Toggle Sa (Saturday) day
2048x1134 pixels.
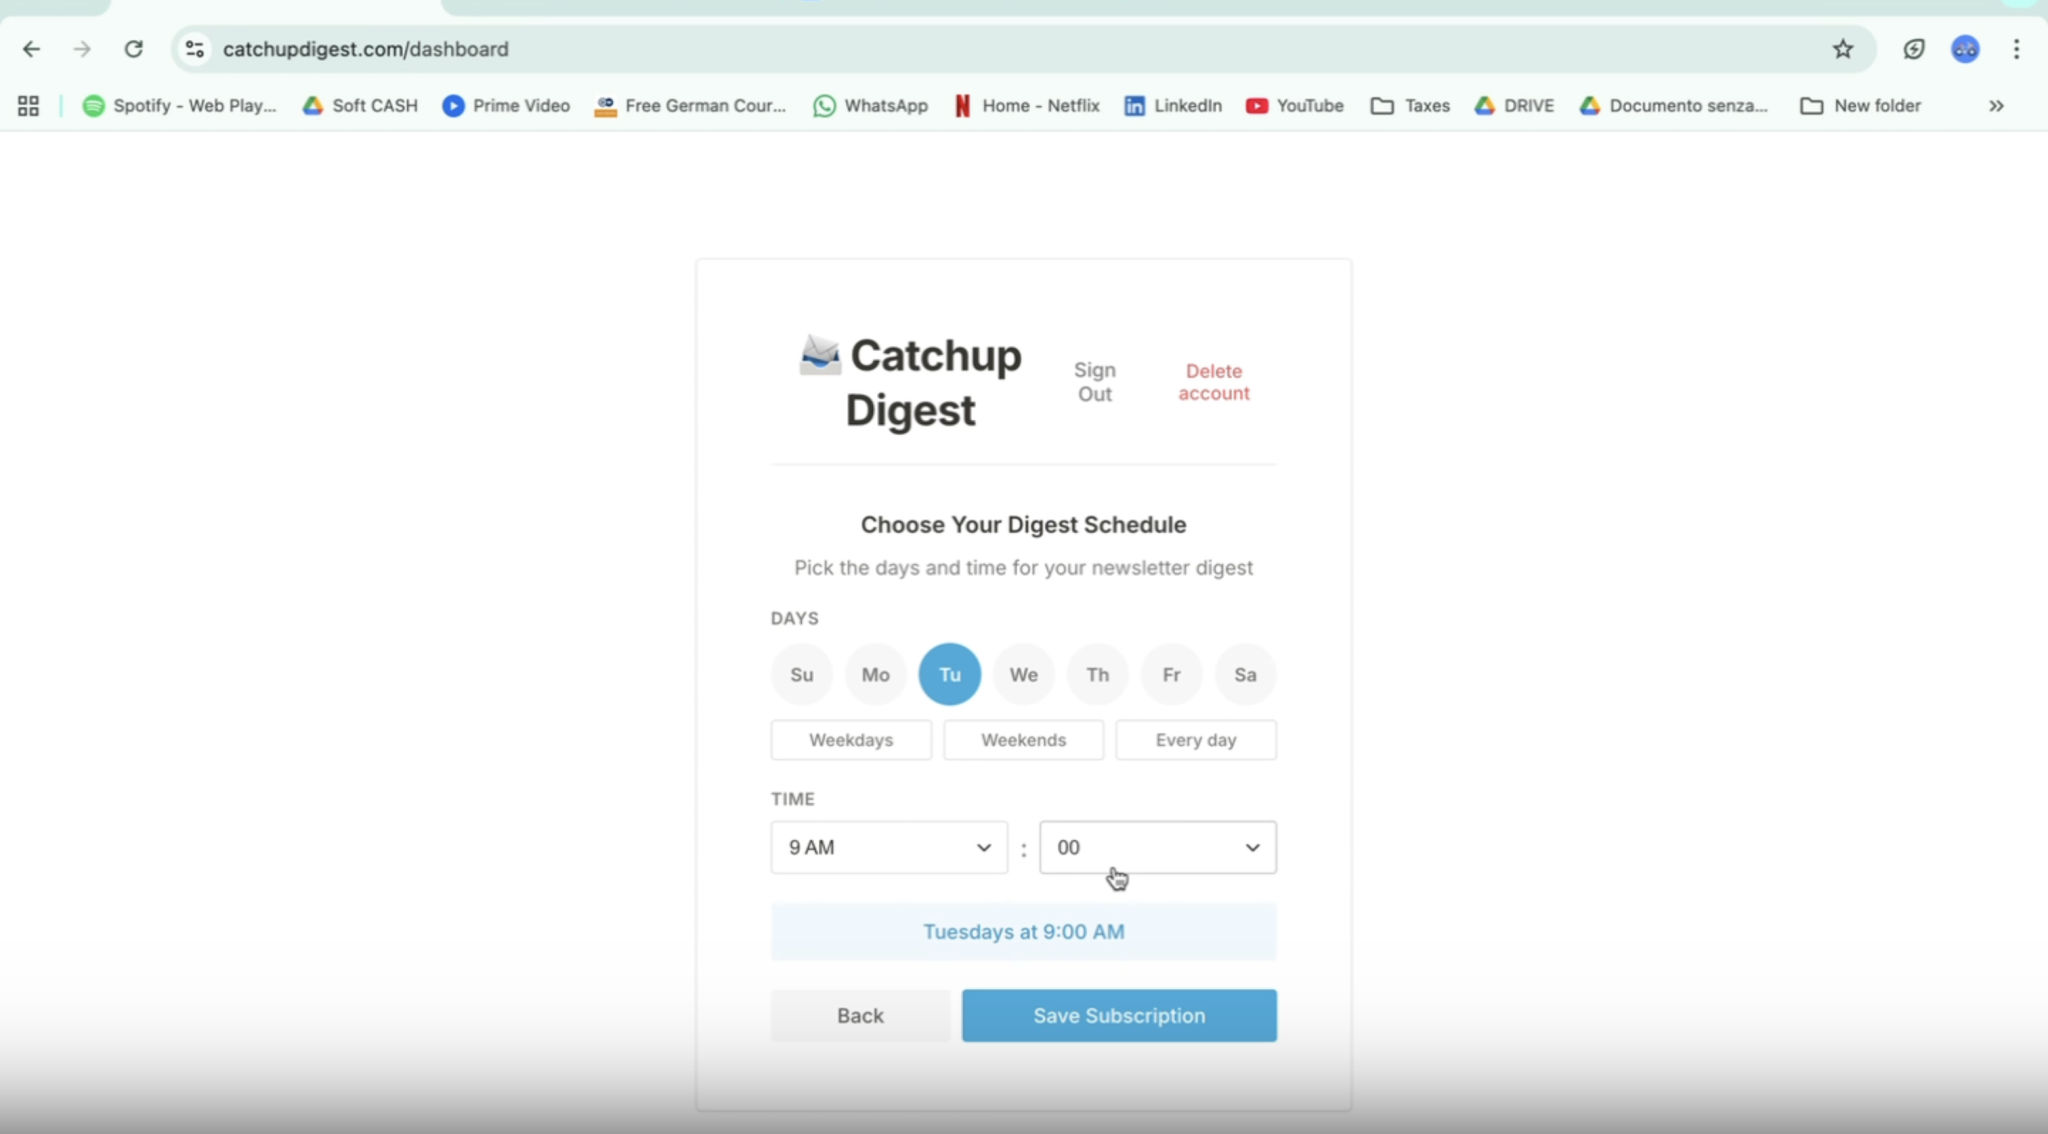point(1245,675)
